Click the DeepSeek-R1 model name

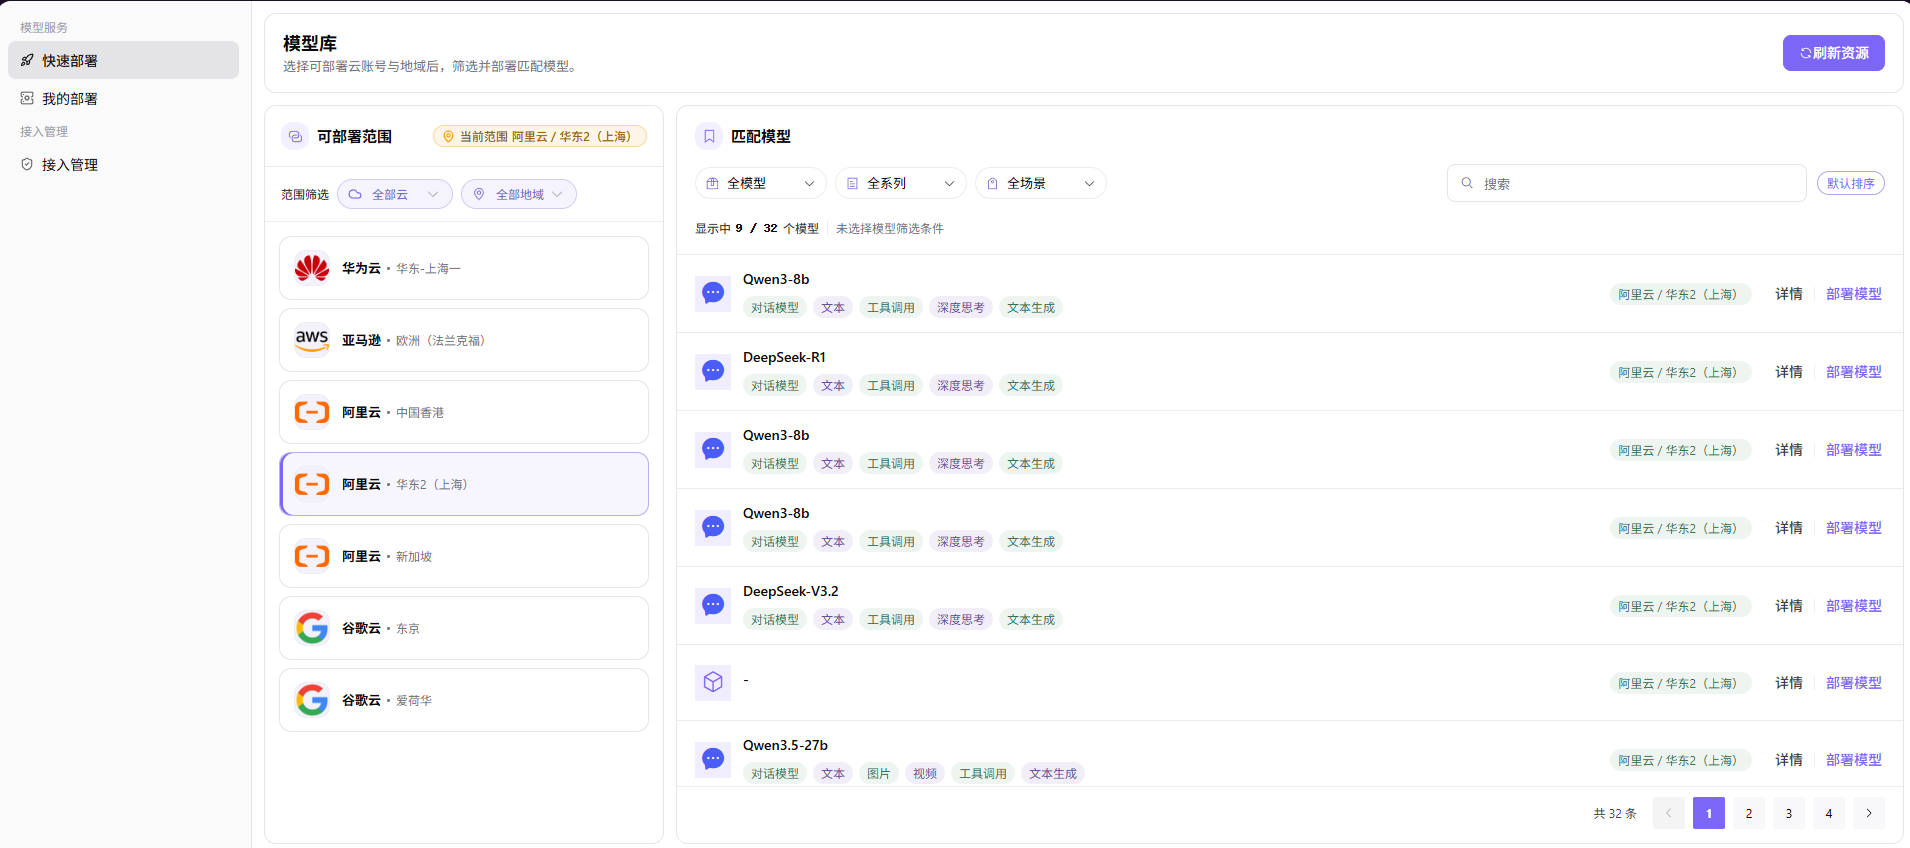click(784, 357)
